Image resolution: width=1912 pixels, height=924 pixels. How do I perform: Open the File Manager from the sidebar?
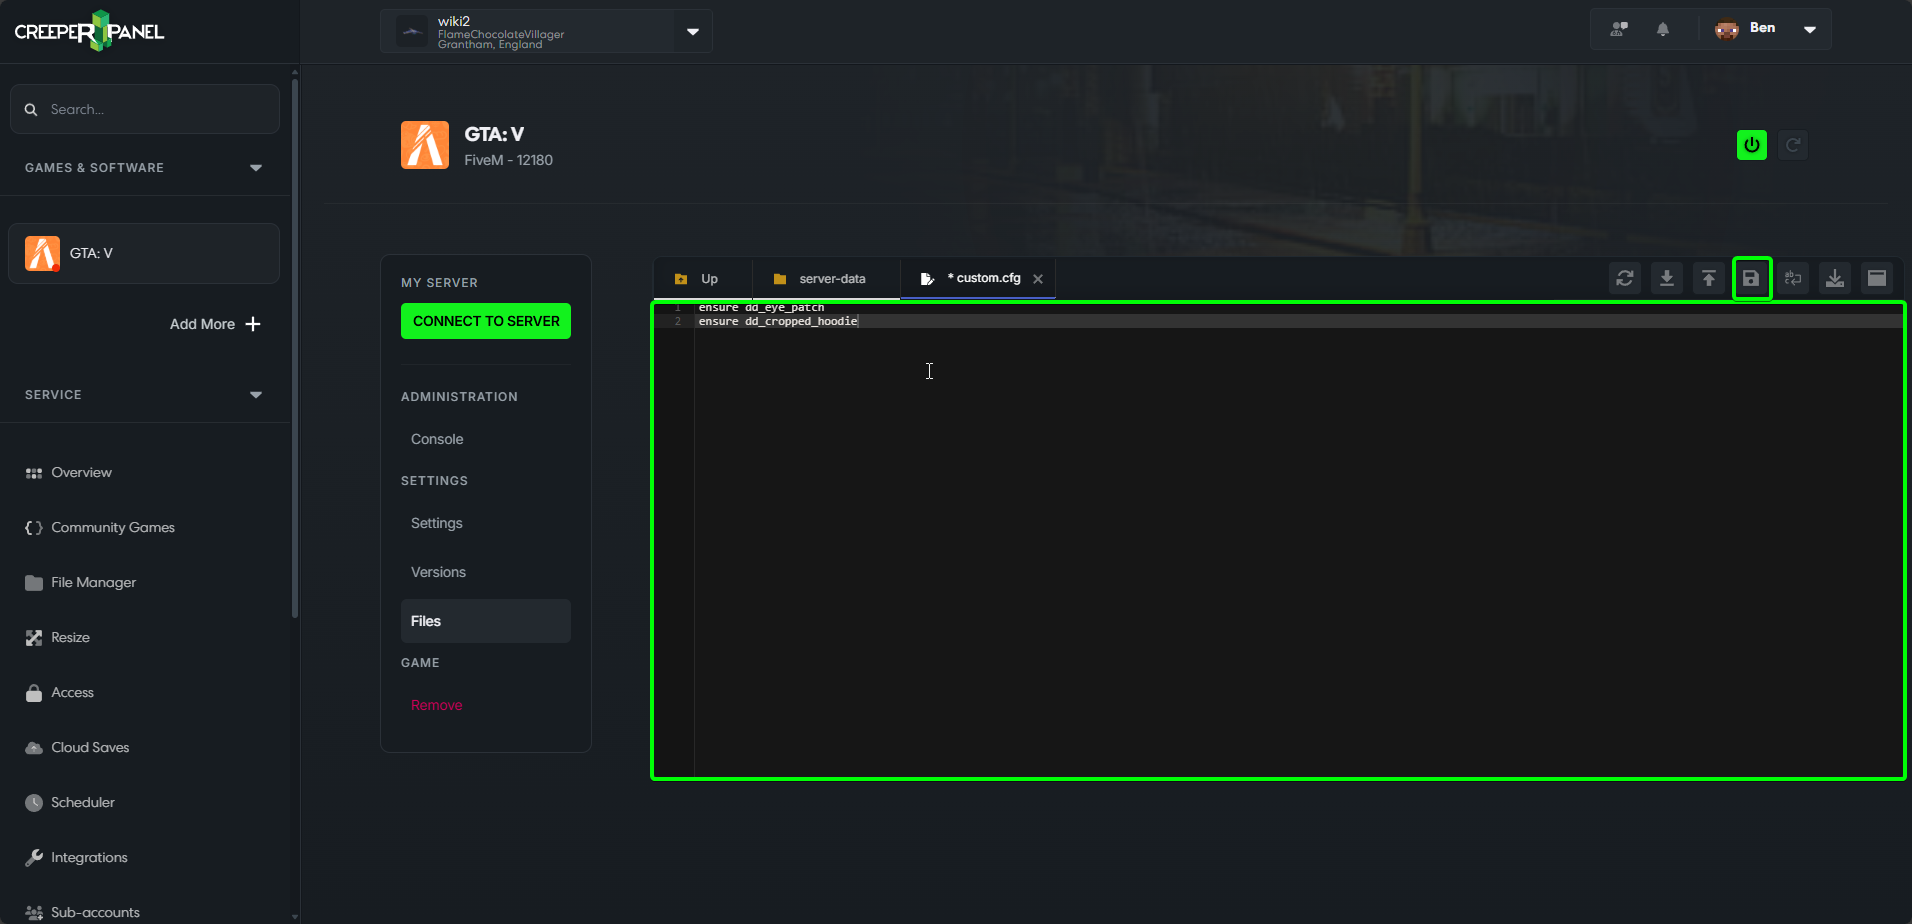93,582
